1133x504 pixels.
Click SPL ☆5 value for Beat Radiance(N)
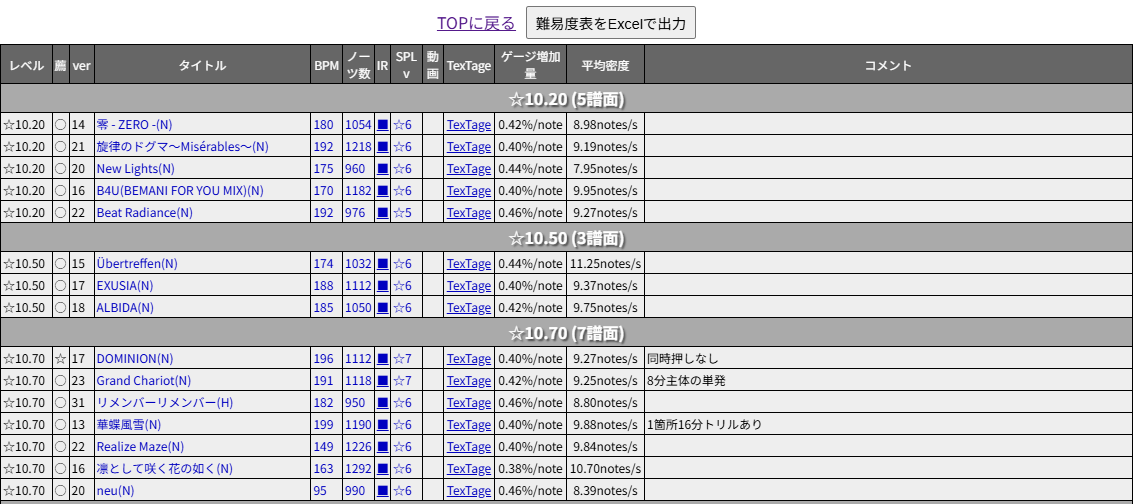pyautogui.click(x=402, y=212)
